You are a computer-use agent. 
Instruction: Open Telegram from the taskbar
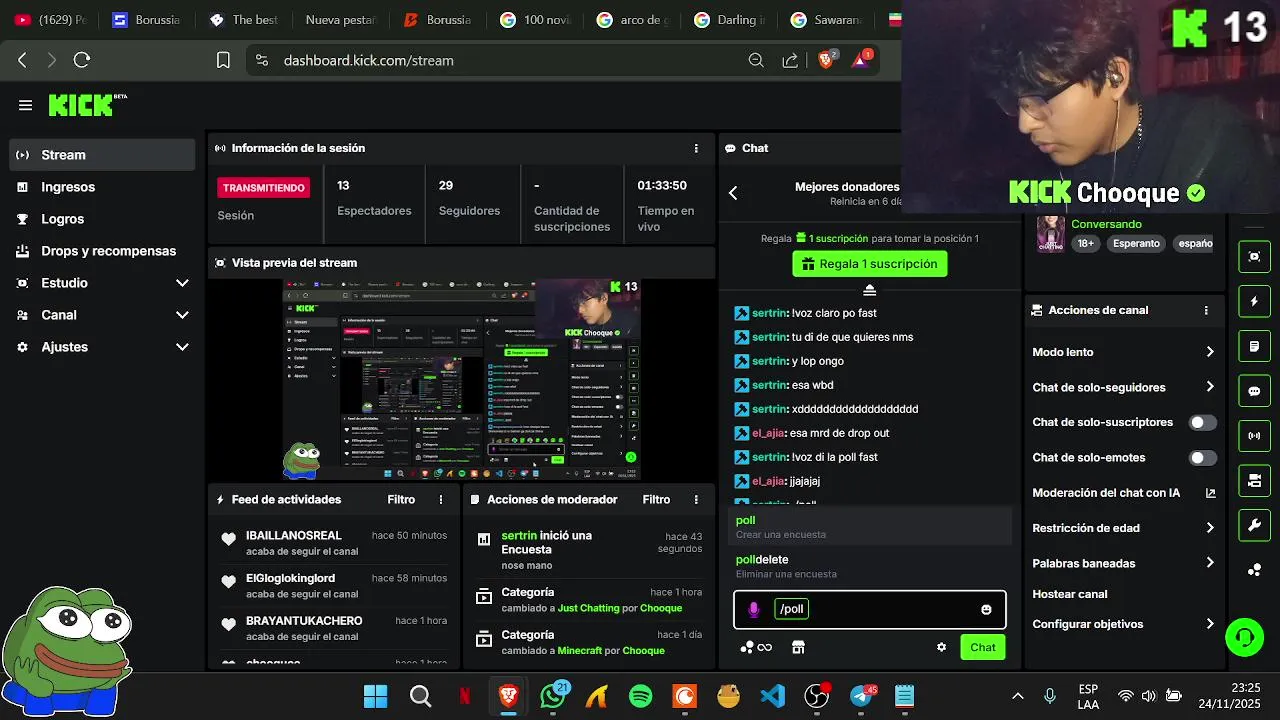point(861,696)
